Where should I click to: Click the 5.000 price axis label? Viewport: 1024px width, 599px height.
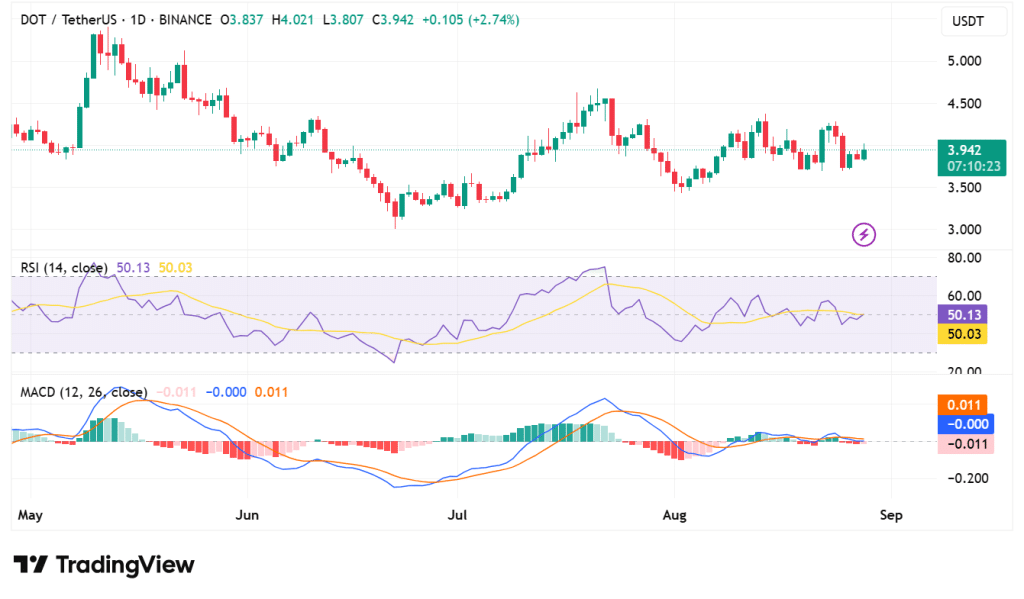point(965,61)
